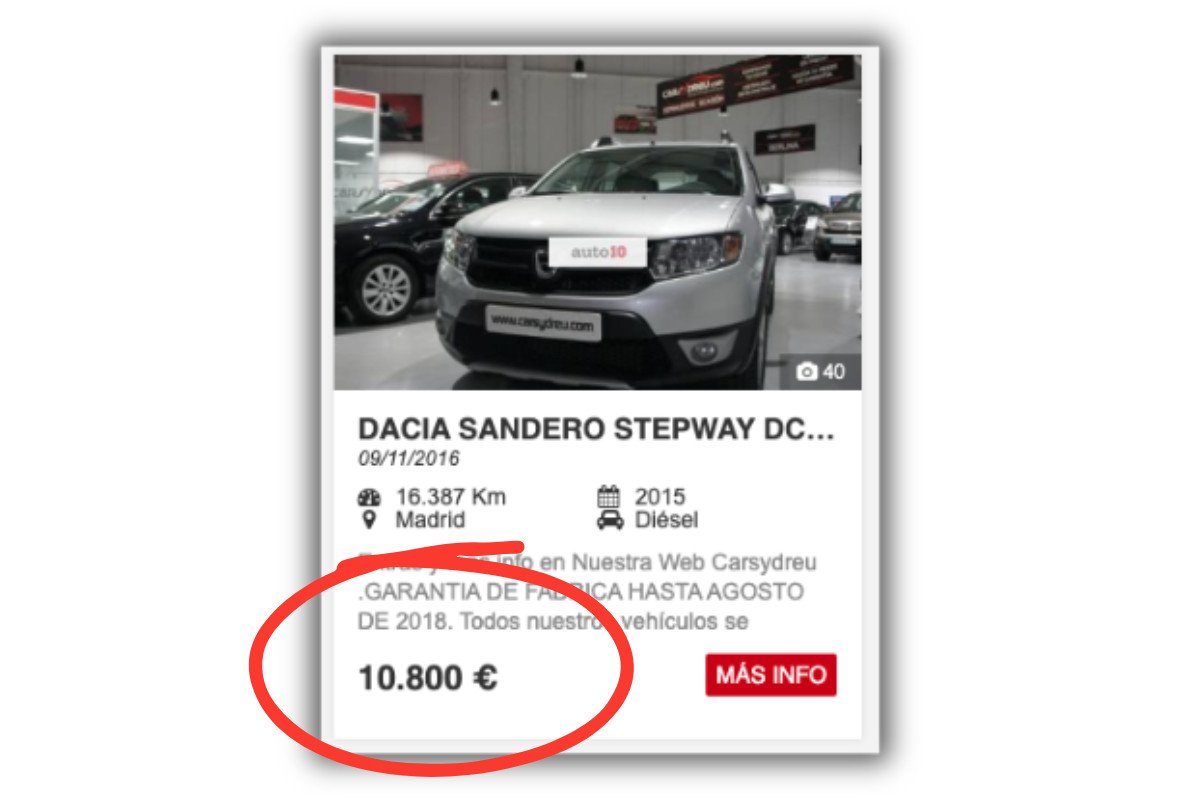Viewport: 1200px width, 800px height.
Task: Open the DACIA SANDERO STEPWAY title link
Action: point(596,429)
